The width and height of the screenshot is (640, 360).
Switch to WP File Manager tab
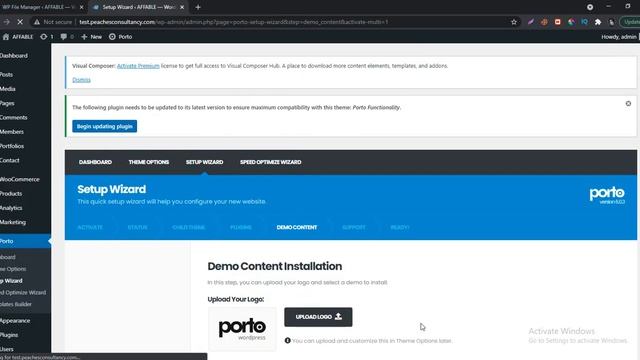click(39, 7)
